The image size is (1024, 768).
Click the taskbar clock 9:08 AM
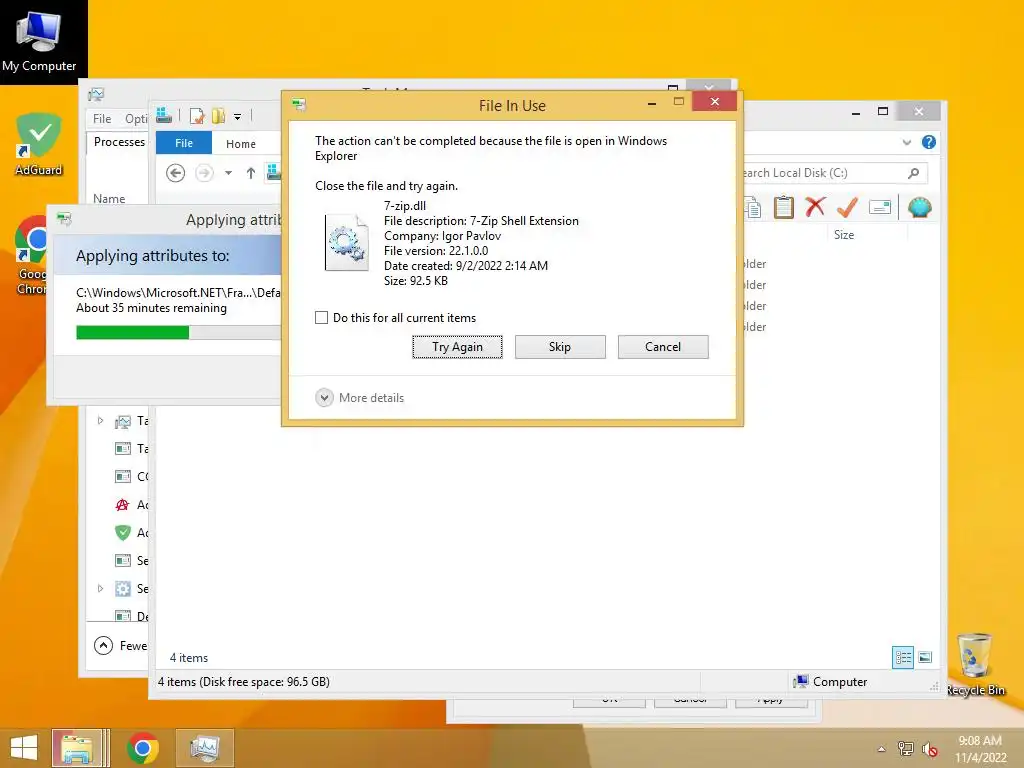980,741
